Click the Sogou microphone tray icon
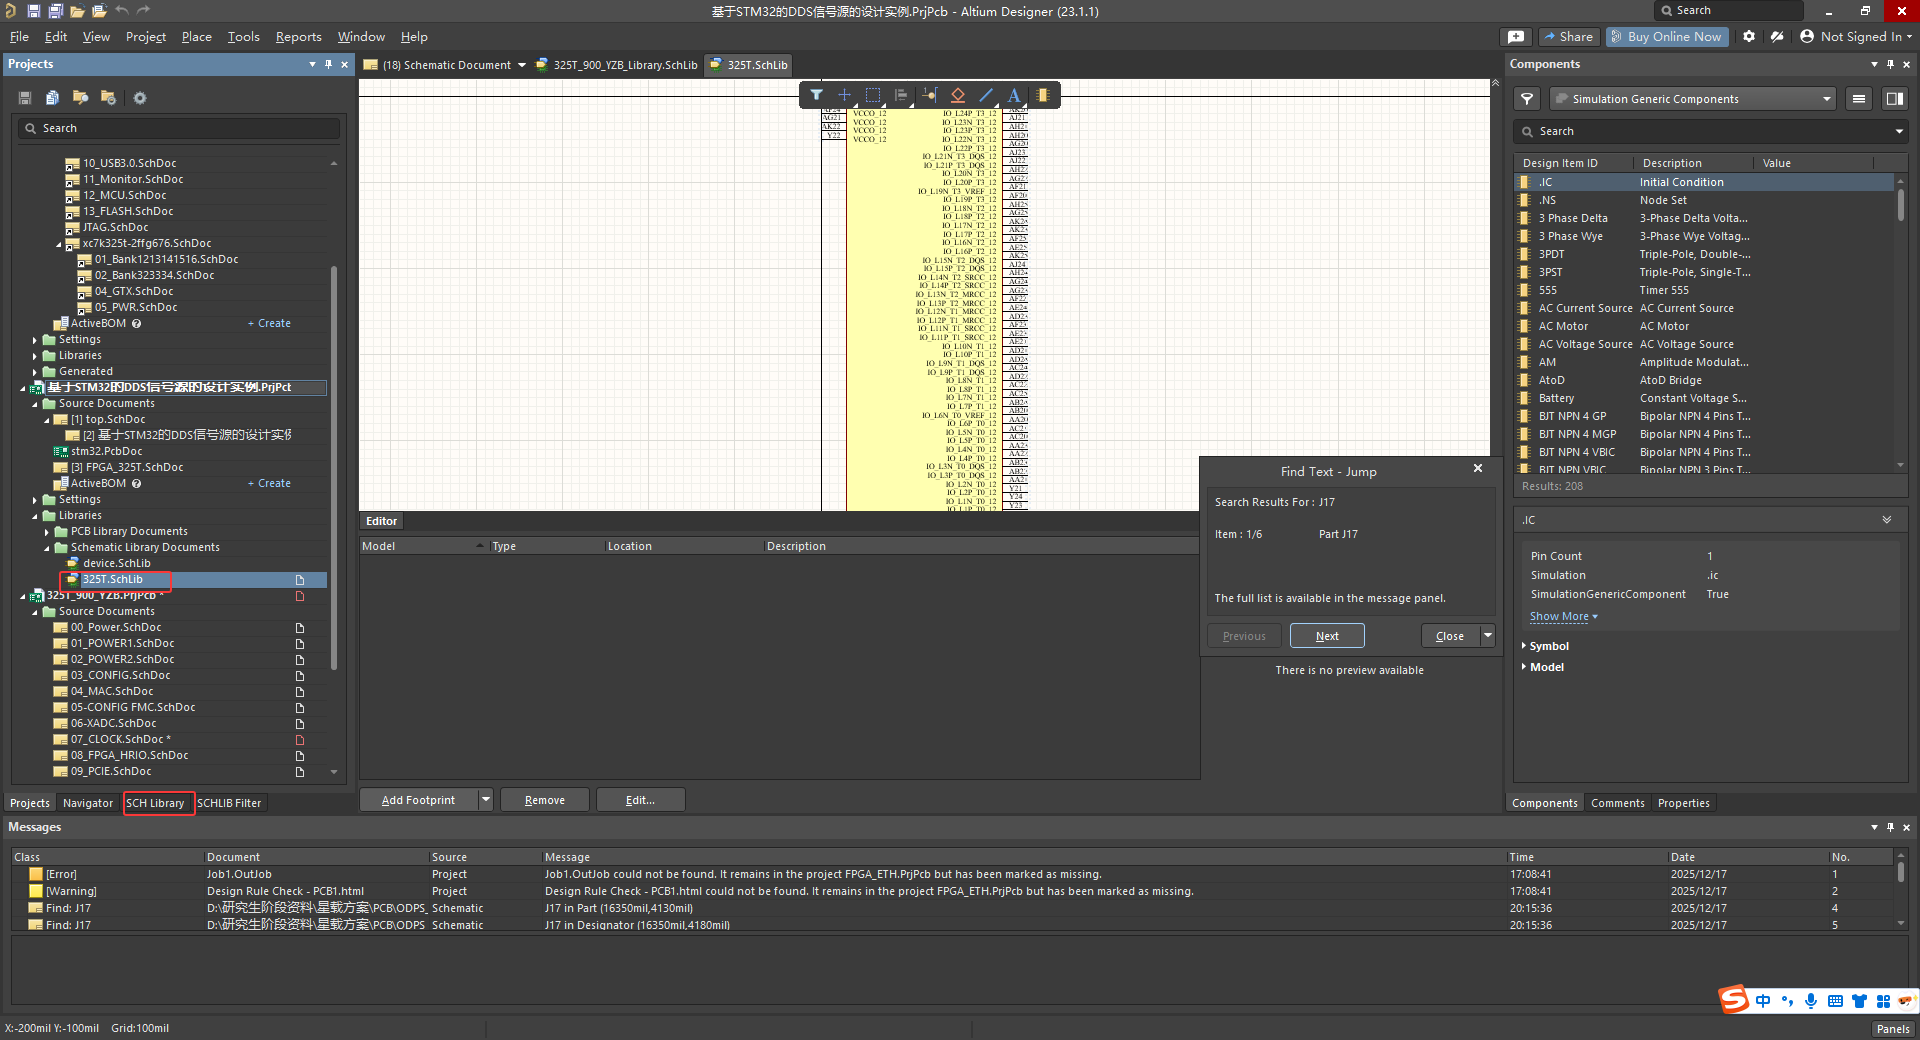The width and height of the screenshot is (1920, 1040). pos(1811,1001)
